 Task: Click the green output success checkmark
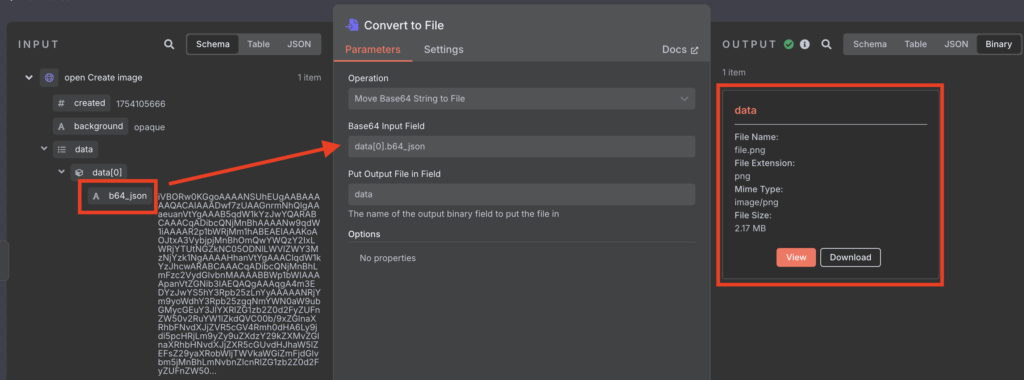789,44
